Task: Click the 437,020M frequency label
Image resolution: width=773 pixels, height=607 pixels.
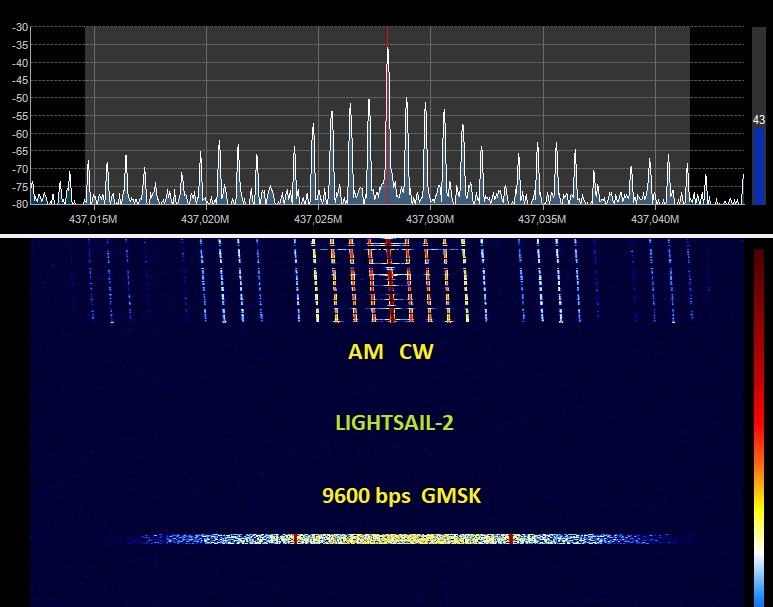Action: click(205, 219)
